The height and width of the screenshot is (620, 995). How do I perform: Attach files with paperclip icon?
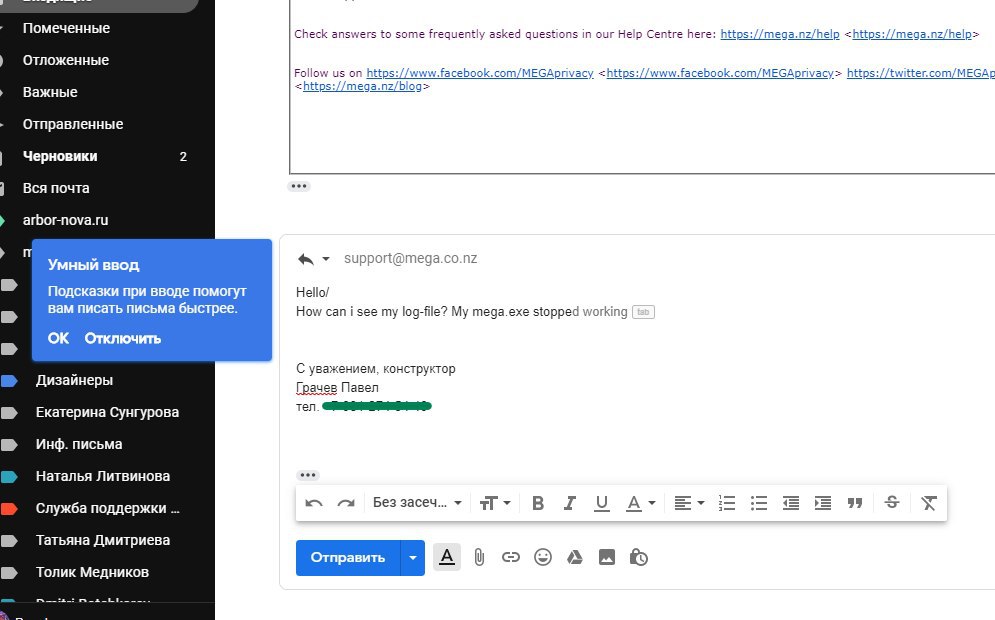tap(479, 557)
